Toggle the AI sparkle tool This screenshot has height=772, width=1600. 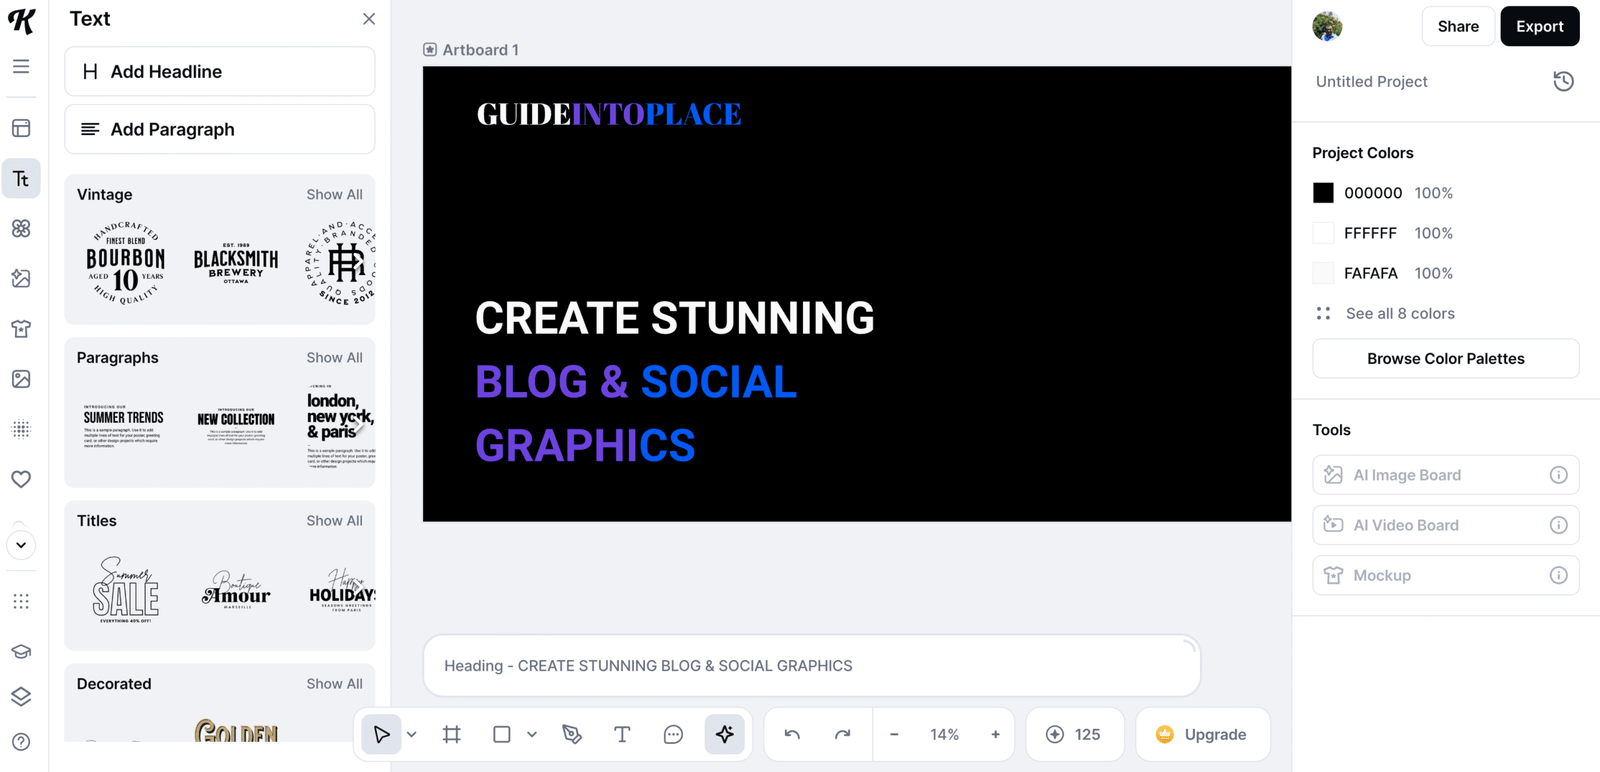(x=725, y=734)
